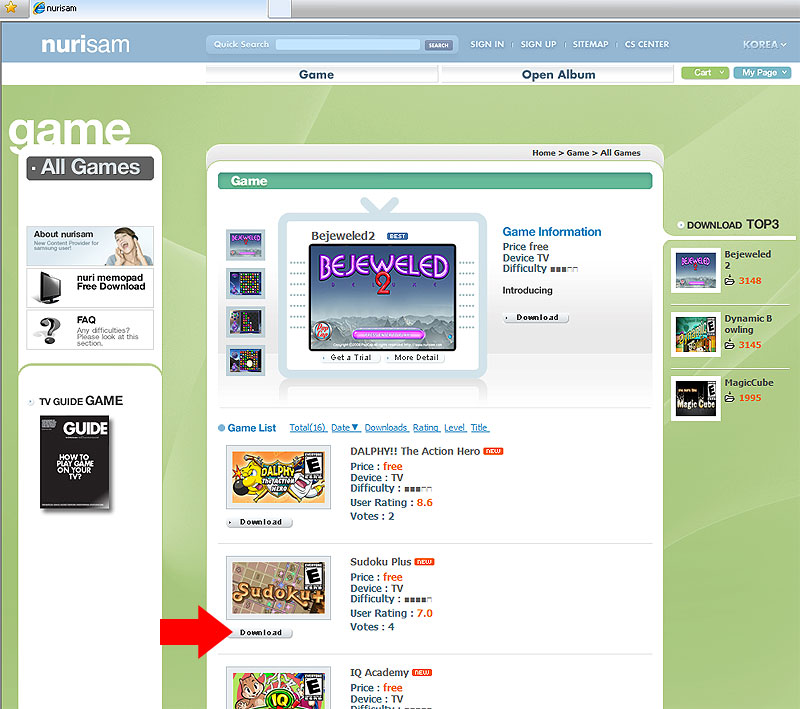Select the first Bejeweled title screenshot thumbnail
The width and height of the screenshot is (800, 709).
(x=245, y=245)
